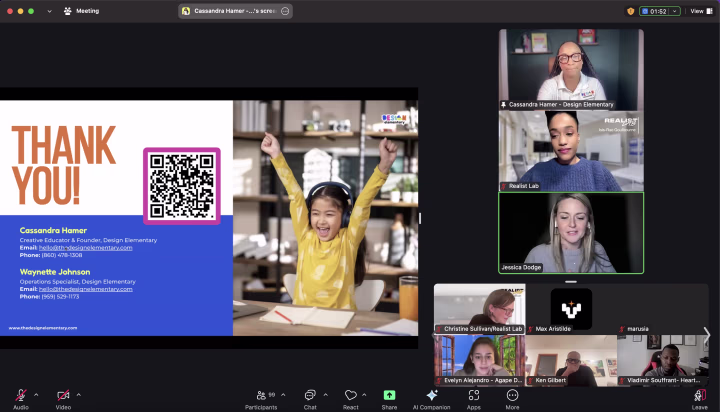The image size is (720, 412).
Task: Click the Waynette Johnson name on slide
Action: pos(55,272)
